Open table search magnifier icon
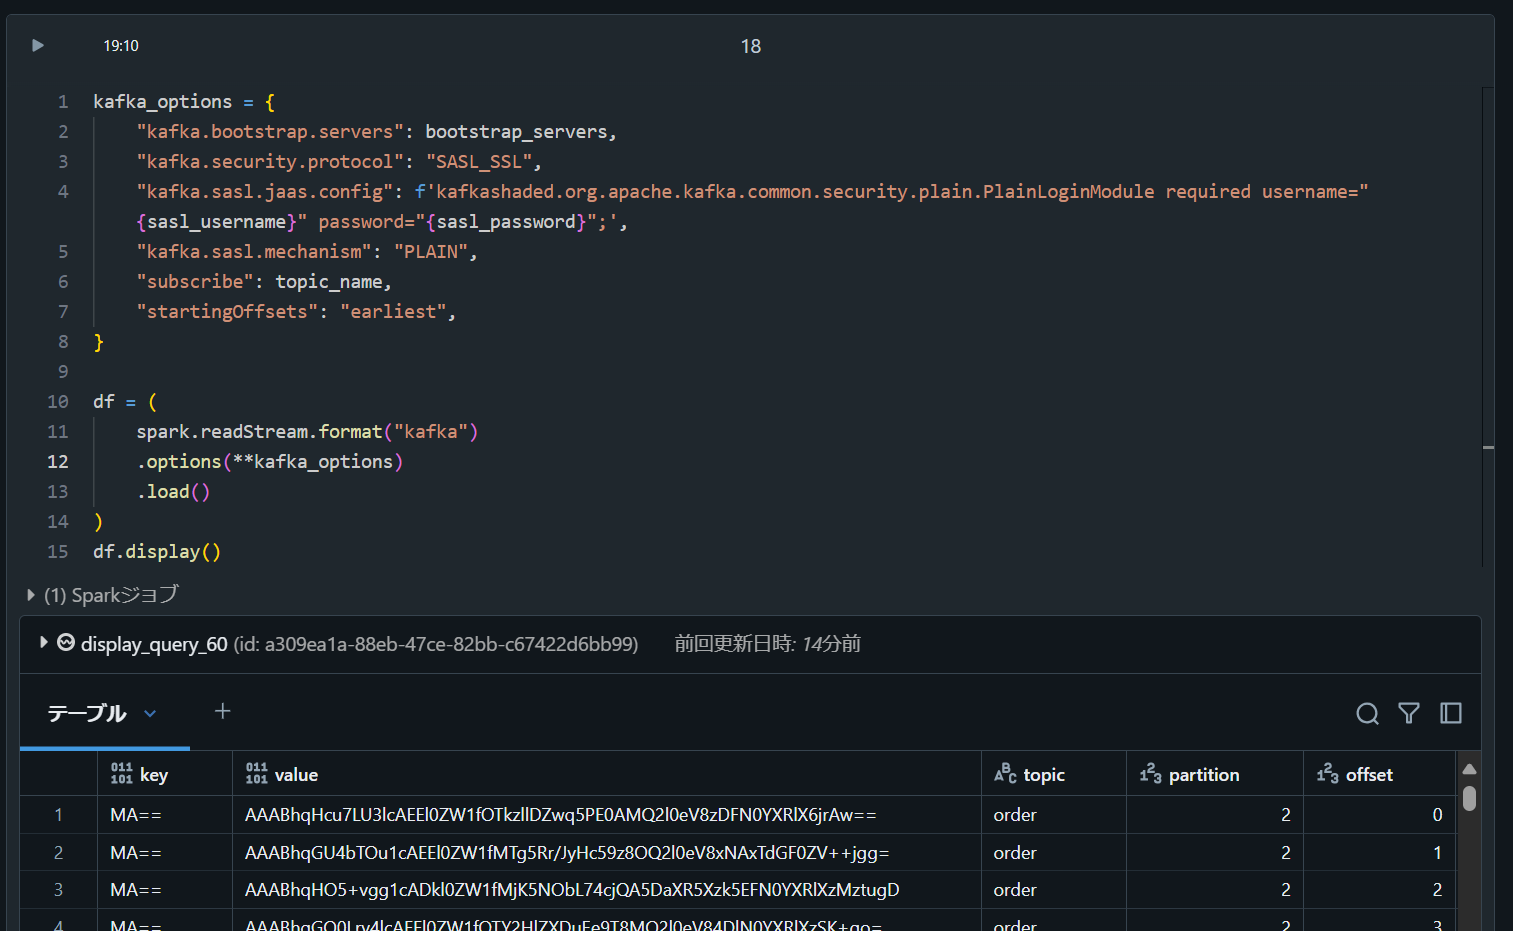 pos(1367,713)
